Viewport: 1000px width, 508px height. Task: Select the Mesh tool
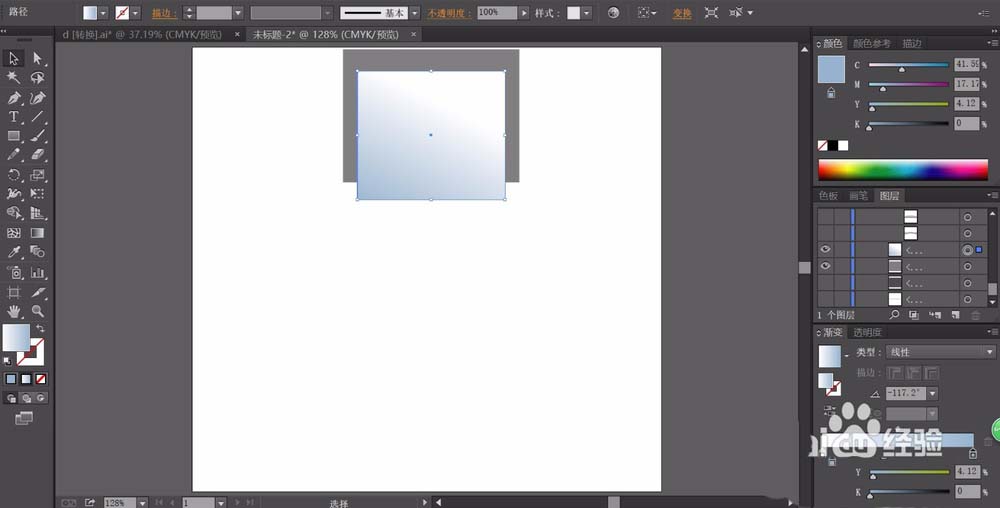click(x=13, y=233)
